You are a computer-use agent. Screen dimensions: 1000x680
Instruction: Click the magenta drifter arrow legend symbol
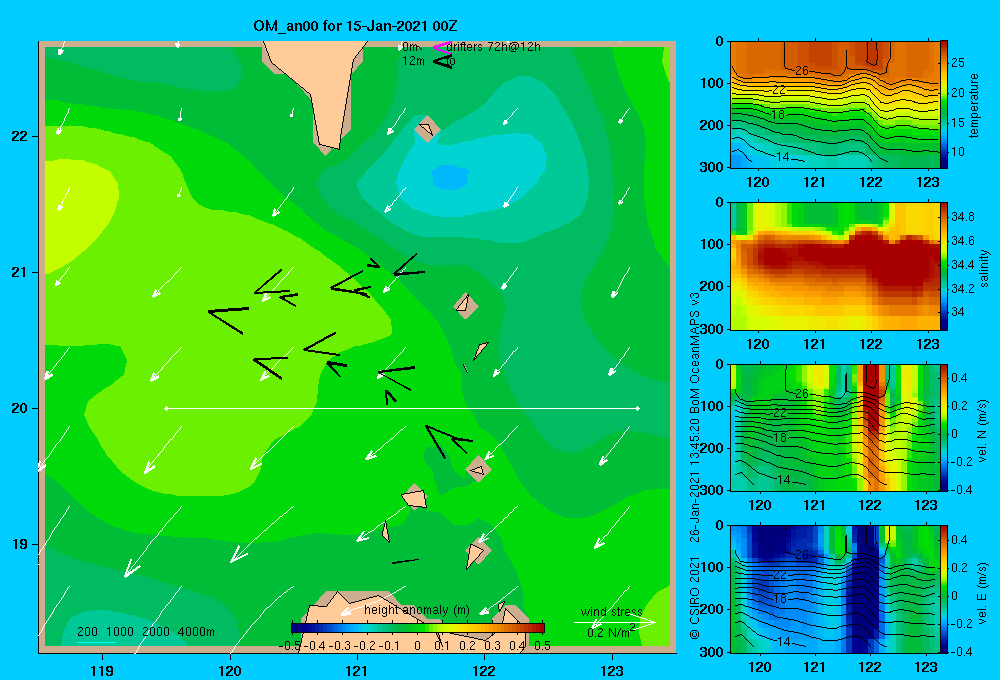[x=441, y=47]
